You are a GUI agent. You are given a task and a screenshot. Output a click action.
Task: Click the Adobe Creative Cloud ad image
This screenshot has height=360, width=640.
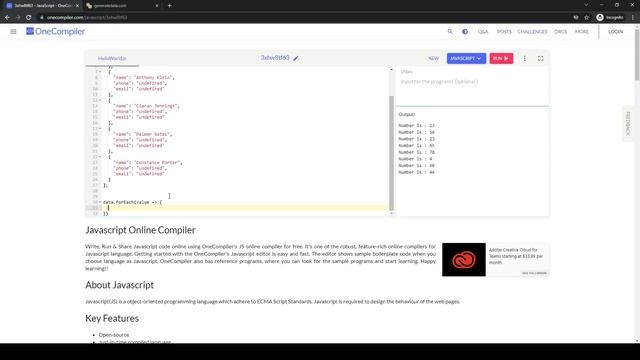[x=464, y=260]
